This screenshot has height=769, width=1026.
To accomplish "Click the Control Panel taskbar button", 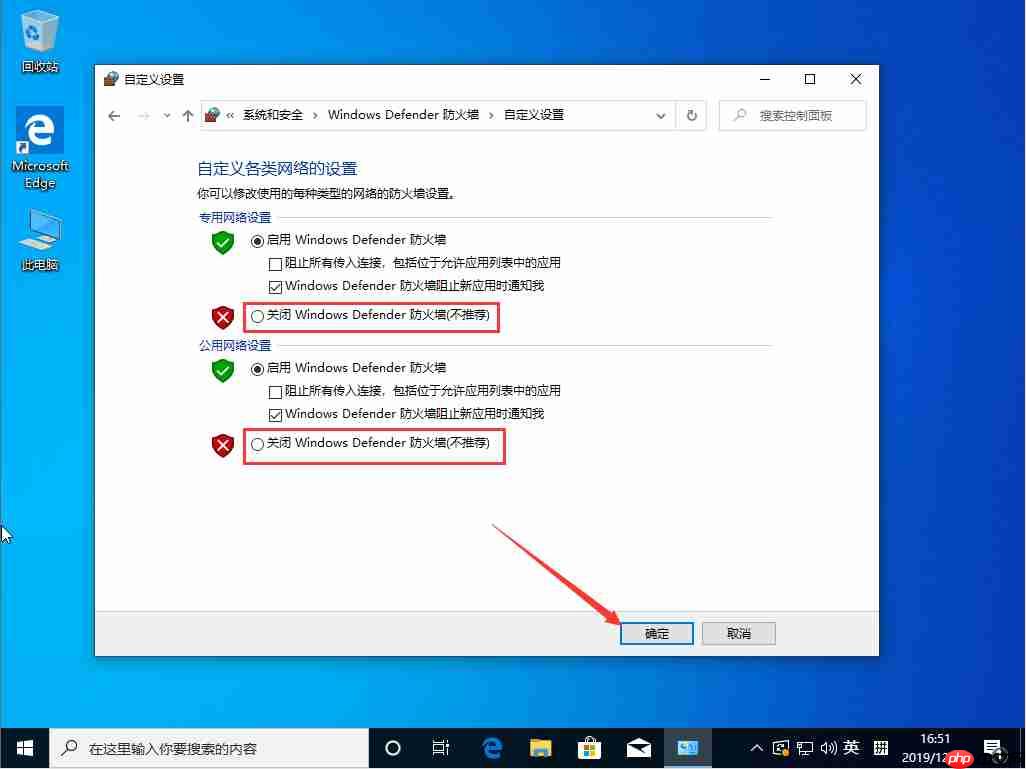I will tap(688, 748).
